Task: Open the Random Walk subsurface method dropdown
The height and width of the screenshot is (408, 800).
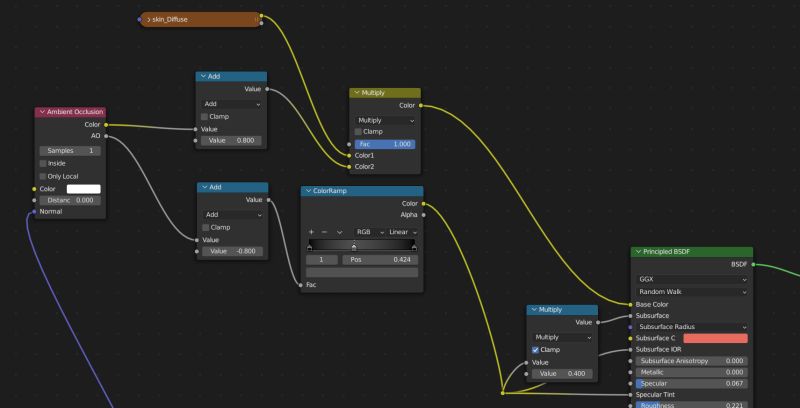Action: click(x=692, y=292)
